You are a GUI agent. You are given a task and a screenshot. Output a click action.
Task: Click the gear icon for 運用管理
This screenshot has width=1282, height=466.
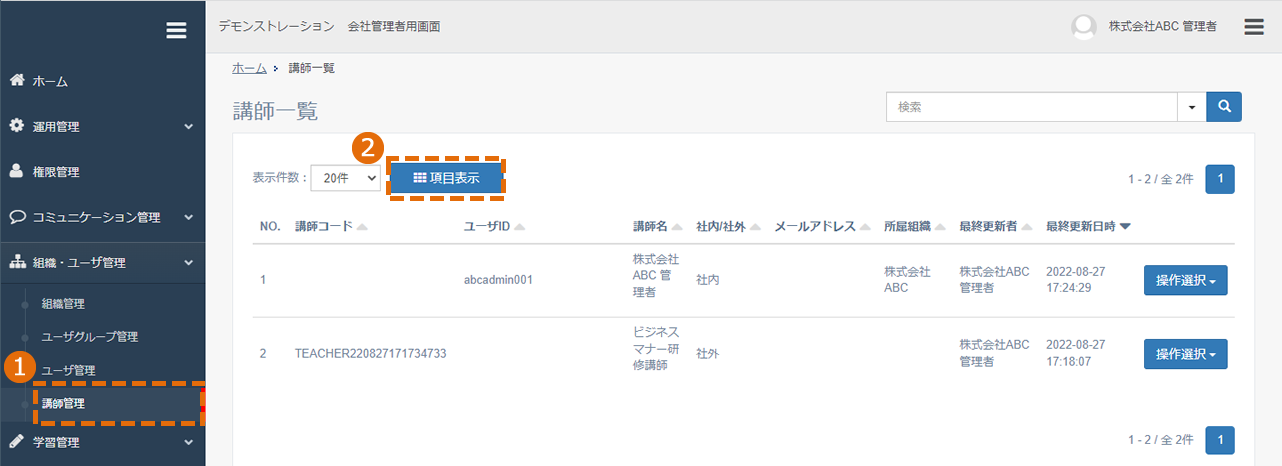pyautogui.click(x=17, y=126)
